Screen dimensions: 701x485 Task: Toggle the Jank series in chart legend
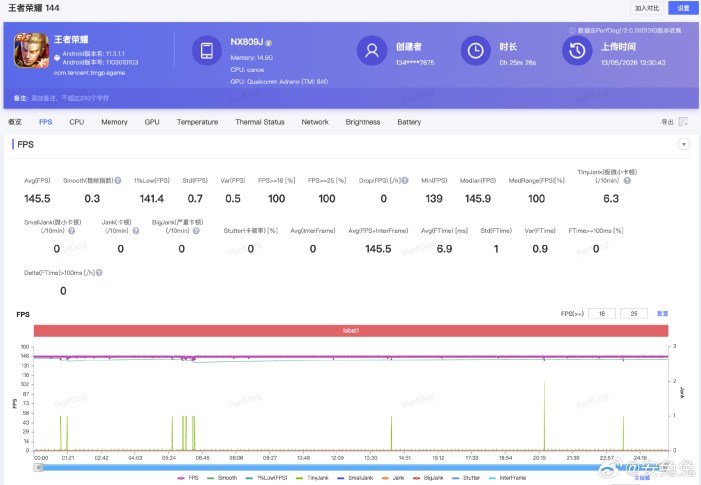pyautogui.click(x=393, y=478)
